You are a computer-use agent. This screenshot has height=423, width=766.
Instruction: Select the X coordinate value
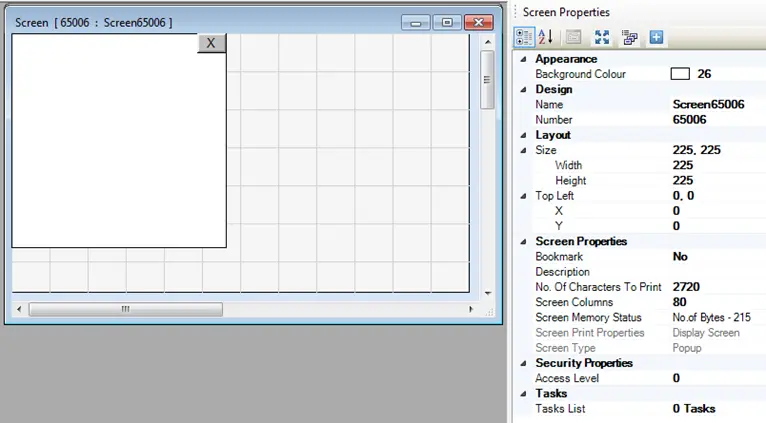pos(676,211)
